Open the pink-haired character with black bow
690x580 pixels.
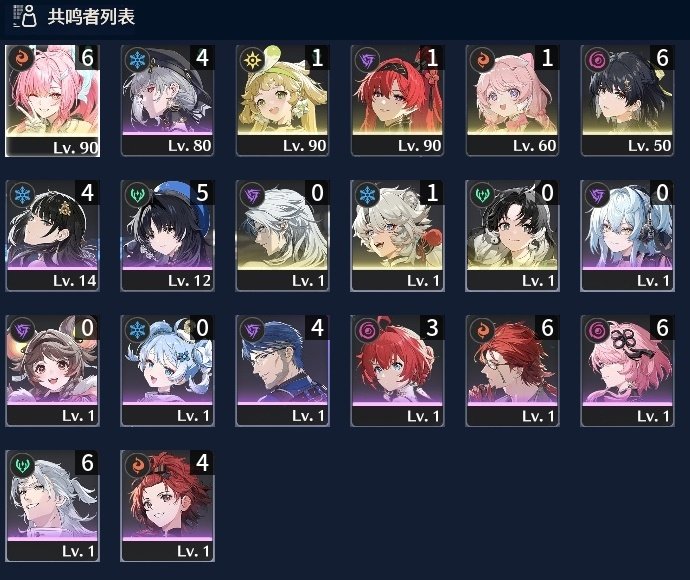click(627, 371)
